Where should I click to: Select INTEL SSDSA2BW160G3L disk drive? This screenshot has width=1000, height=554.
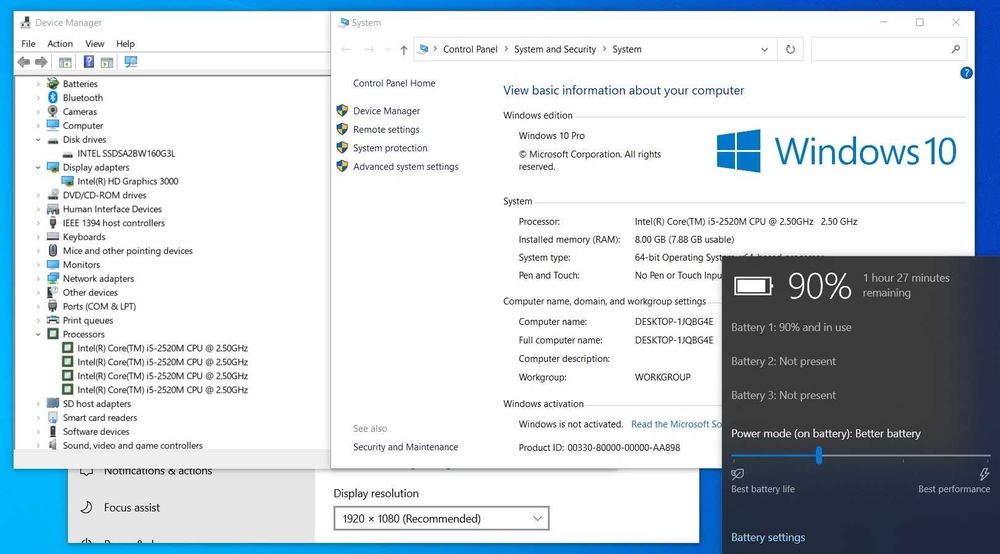click(126, 153)
